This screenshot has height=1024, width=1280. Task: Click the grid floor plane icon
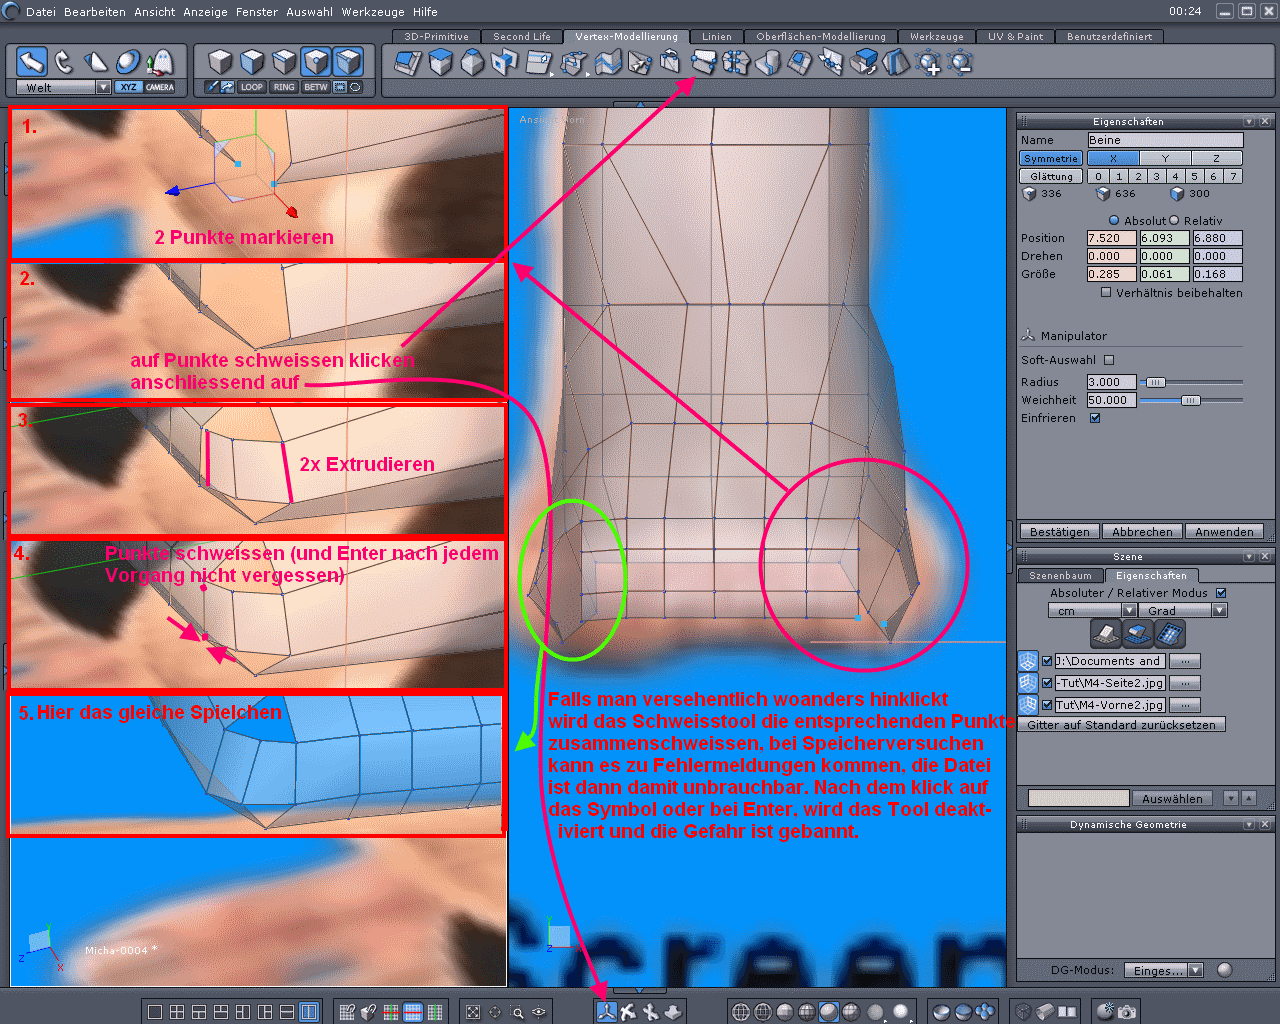point(1105,633)
